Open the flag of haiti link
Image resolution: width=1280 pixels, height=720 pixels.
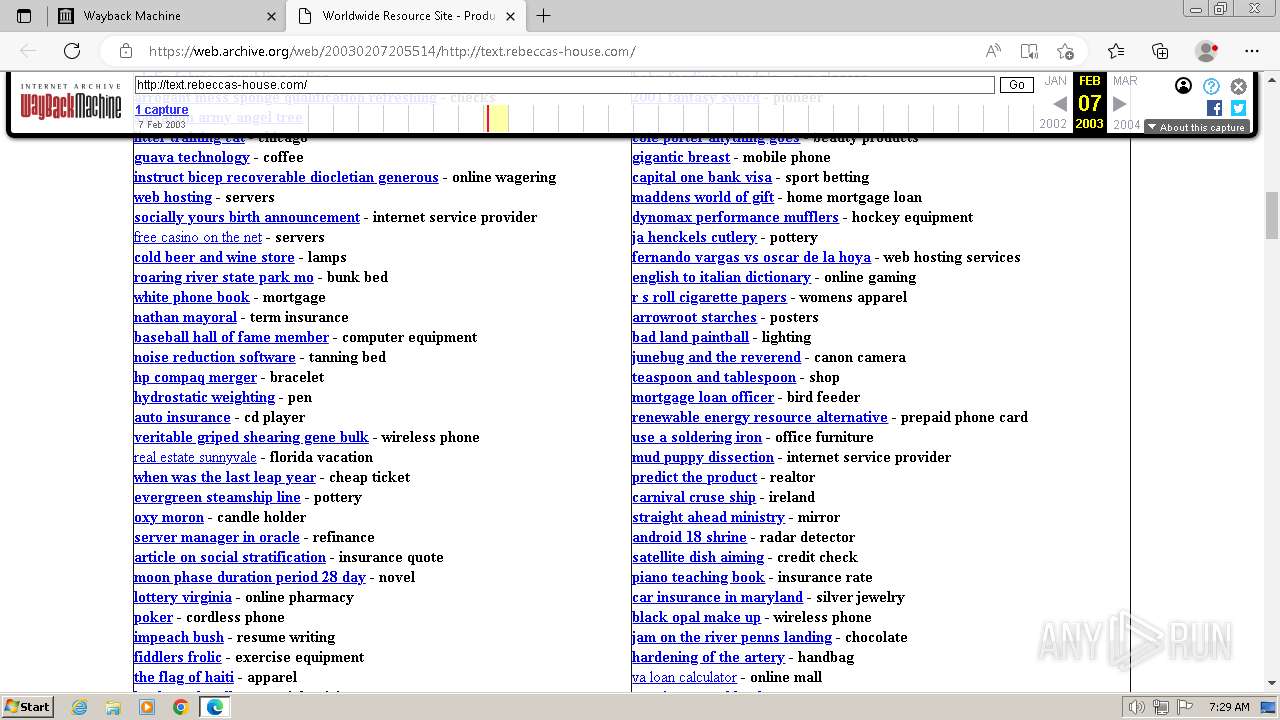[184, 677]
